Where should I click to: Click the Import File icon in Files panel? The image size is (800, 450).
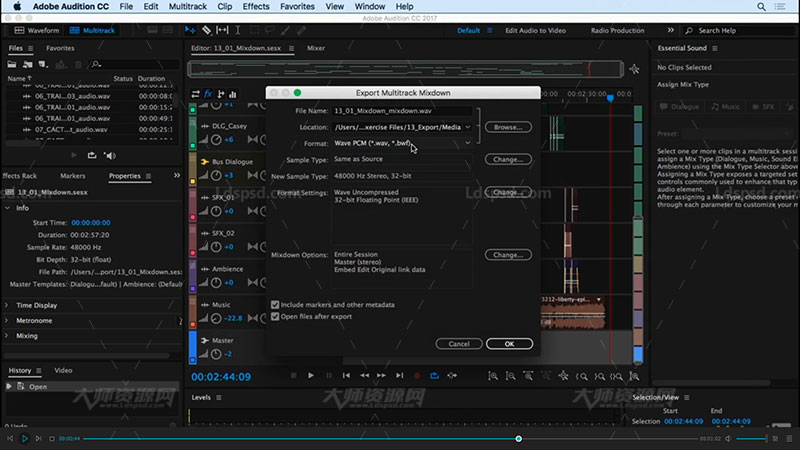[28, 64]
